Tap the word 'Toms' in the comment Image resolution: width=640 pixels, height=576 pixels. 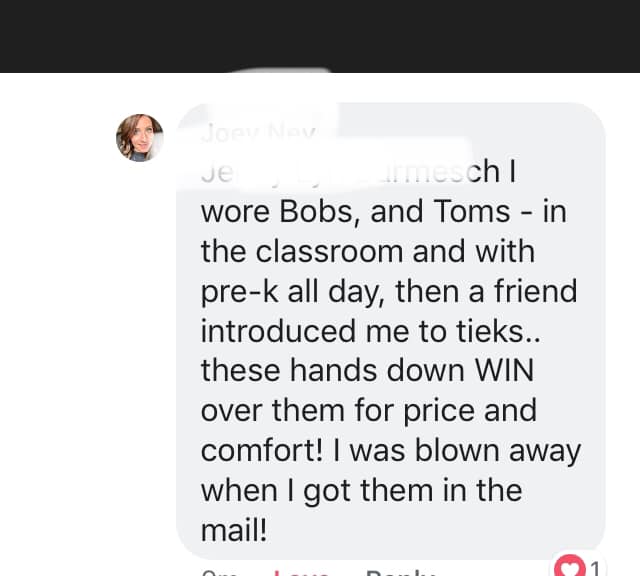point(472,211)
